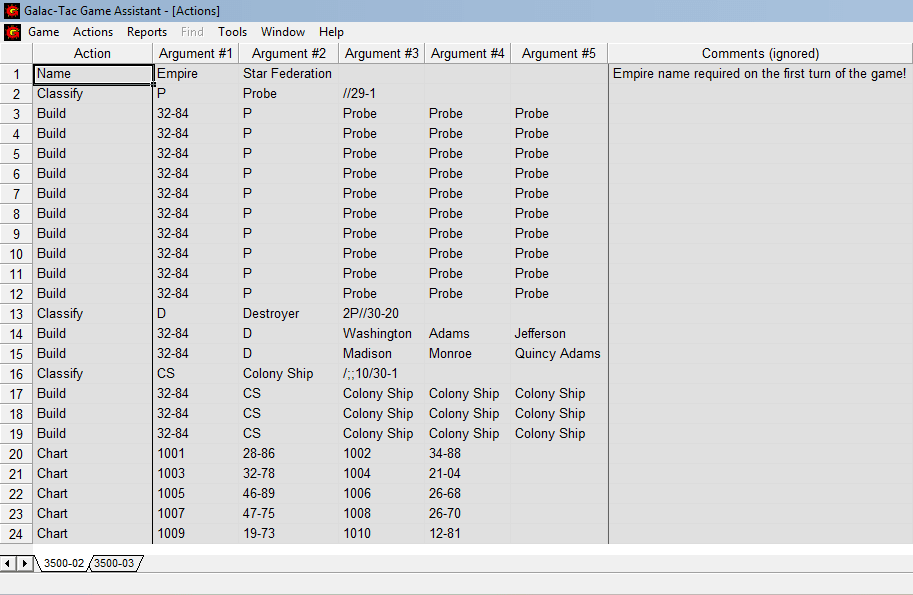913x595 pixels.
Task: Open the Actions menu
Action: pos(93,32)
